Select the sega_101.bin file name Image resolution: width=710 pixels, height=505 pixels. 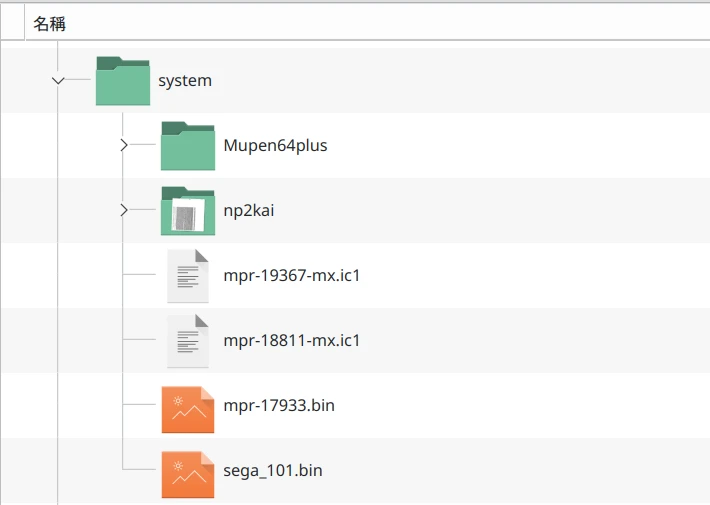[273, 471]
